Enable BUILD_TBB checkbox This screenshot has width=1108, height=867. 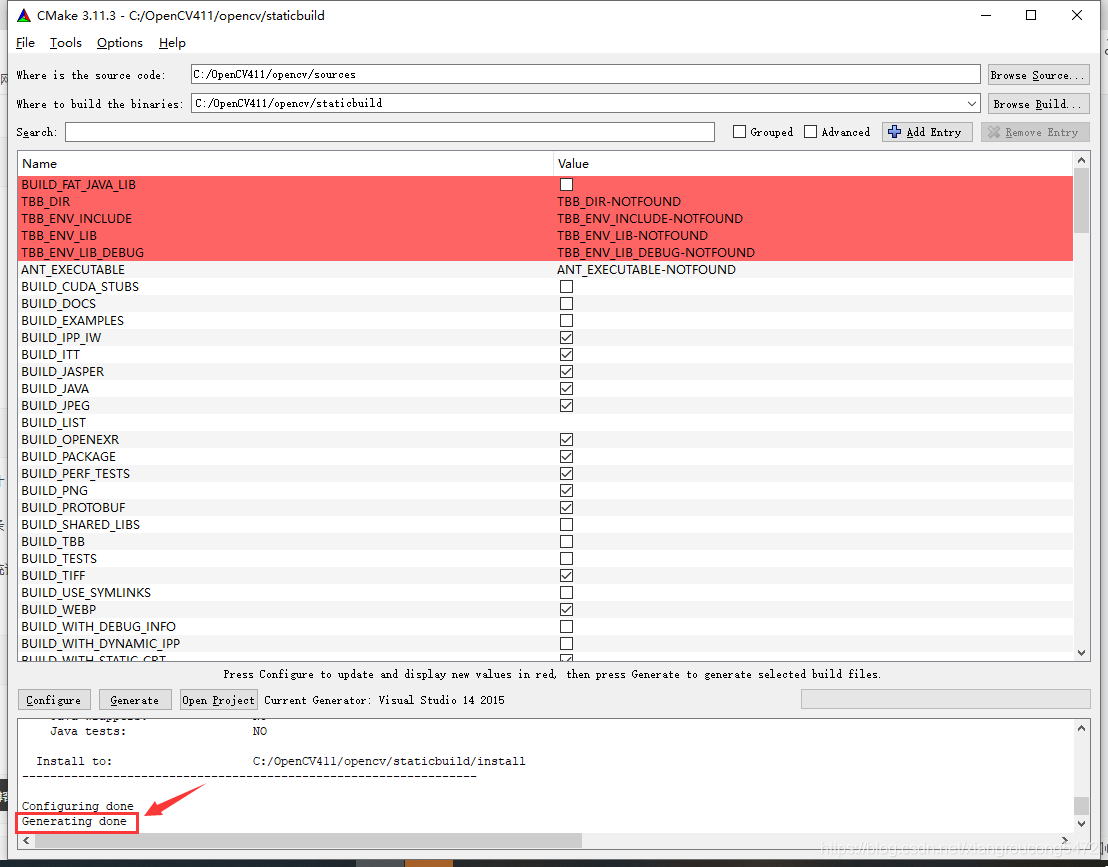[566, 541]
